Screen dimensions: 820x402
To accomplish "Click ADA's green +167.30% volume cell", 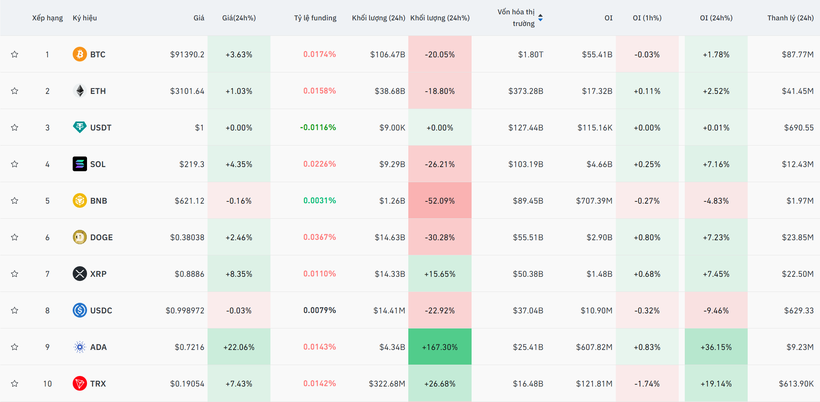I will tap(440, 347).
